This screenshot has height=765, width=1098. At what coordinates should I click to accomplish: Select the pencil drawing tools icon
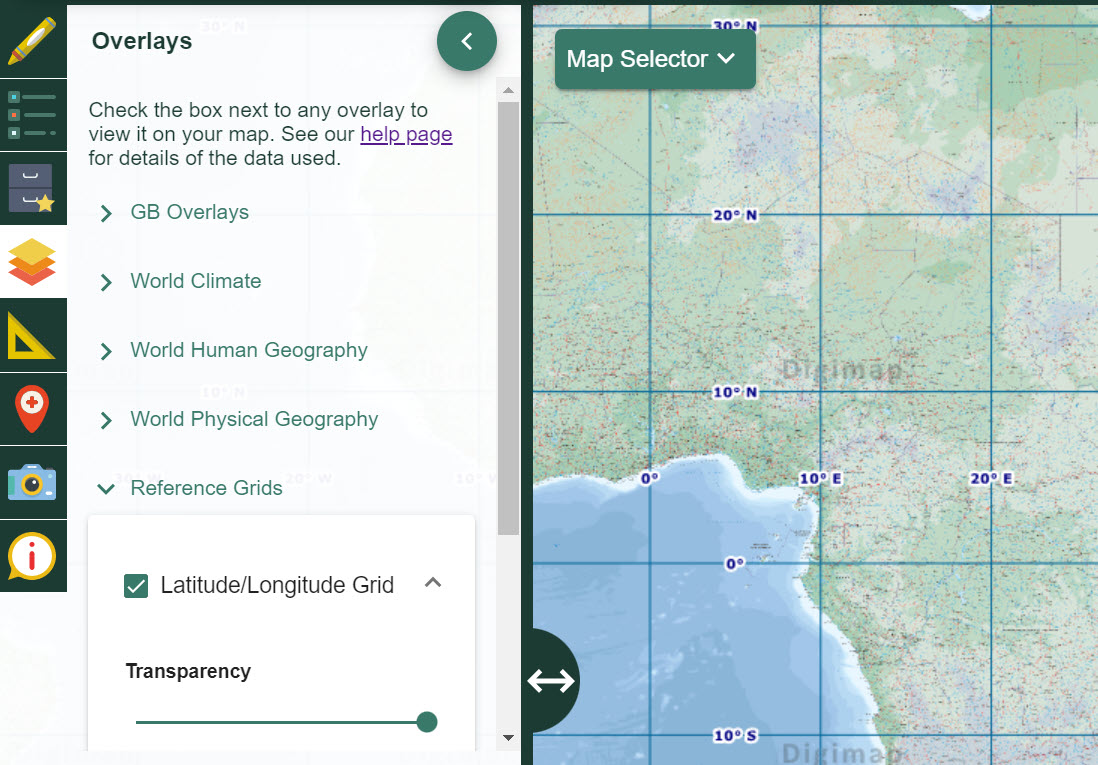33,41
